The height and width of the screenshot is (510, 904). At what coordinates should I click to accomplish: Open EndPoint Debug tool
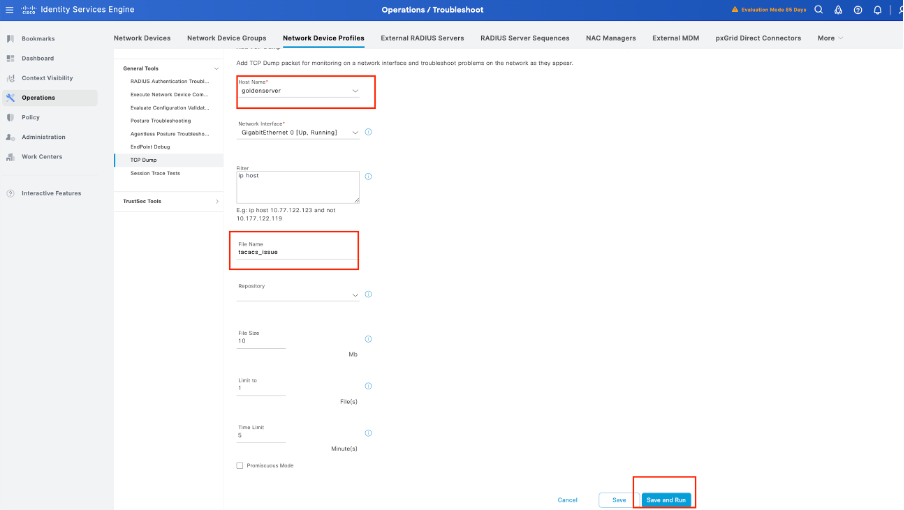point(150,147)
